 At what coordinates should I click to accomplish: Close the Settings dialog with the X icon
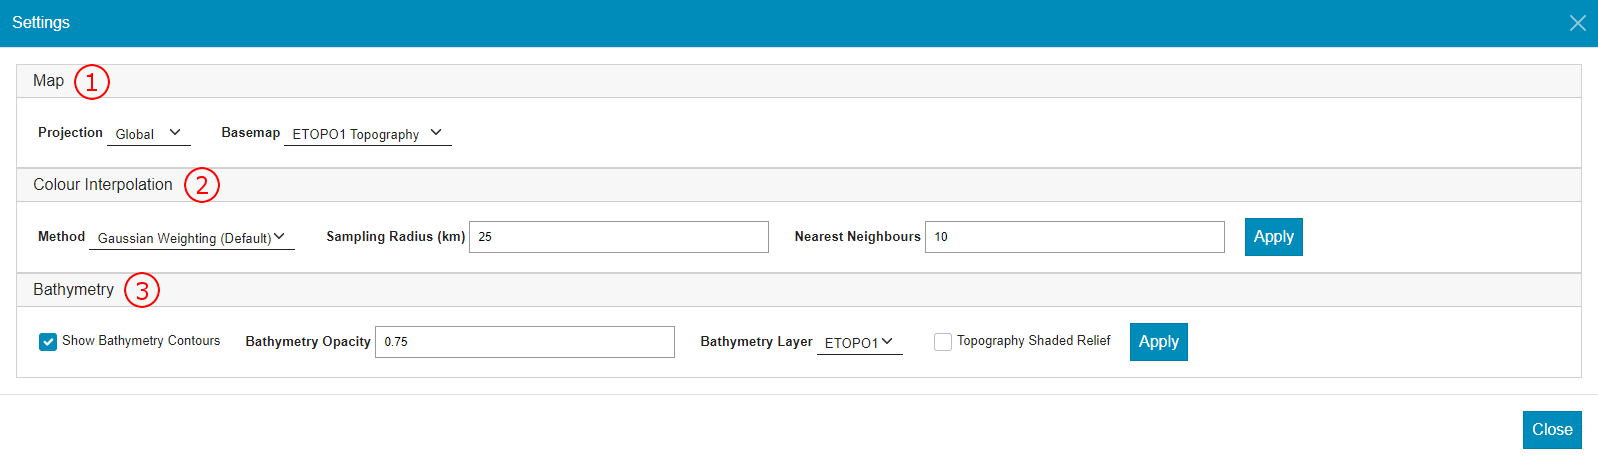(1577, 23)
